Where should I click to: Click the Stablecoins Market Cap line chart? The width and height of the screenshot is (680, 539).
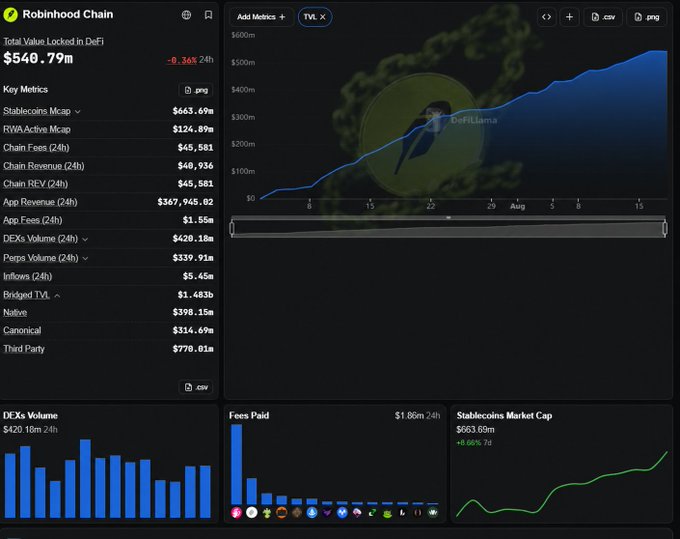(562, 484)
